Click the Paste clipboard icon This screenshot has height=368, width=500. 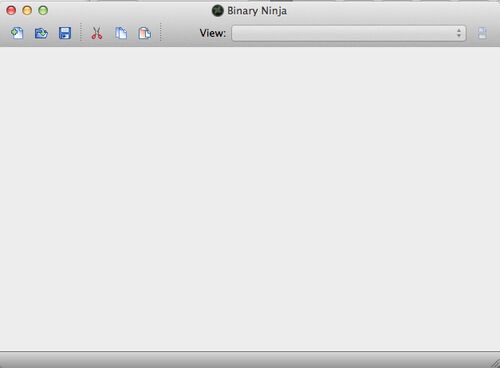(145, 33)
